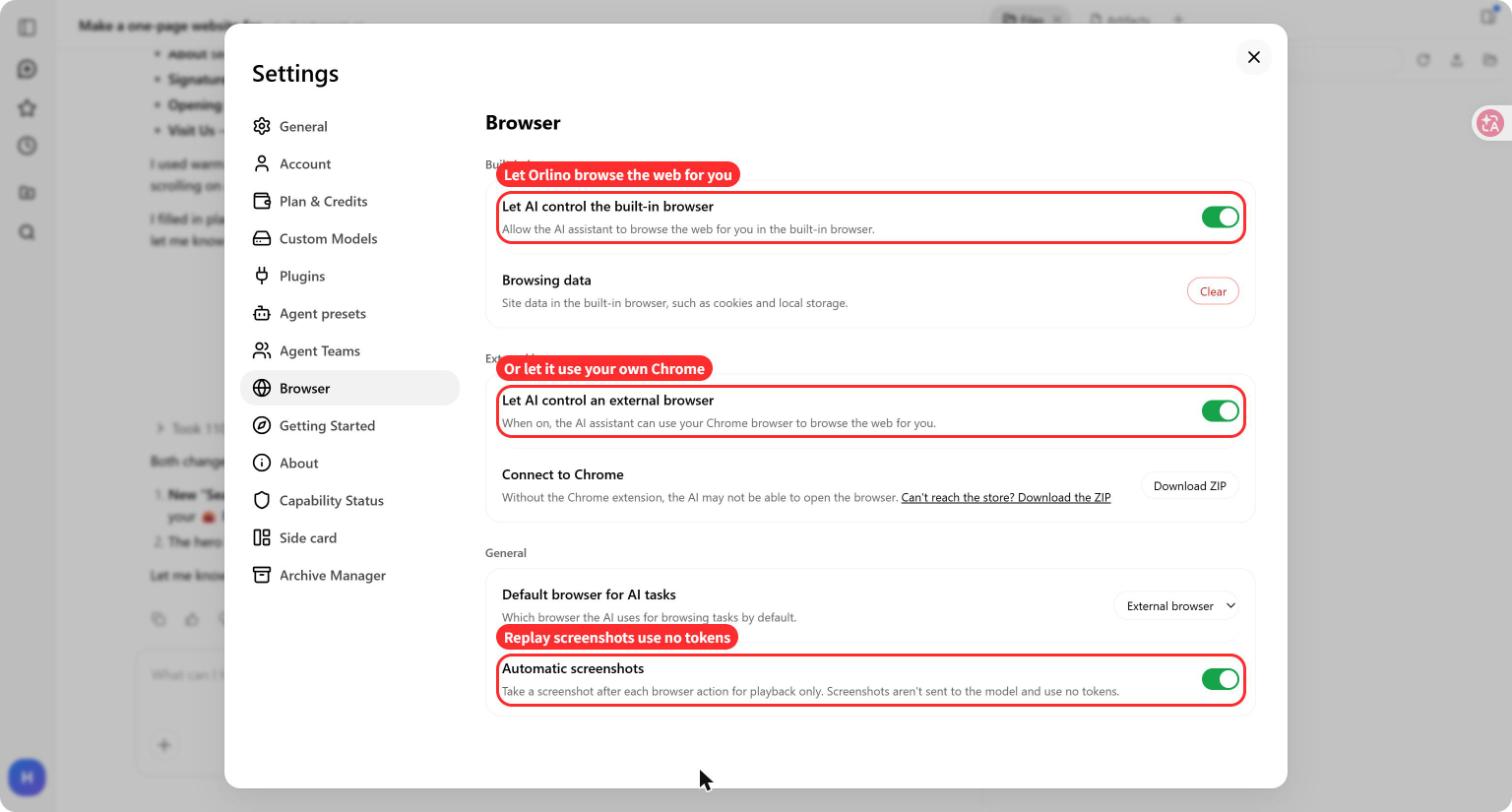Click the "Connect to Chrome" row title
Image resolution: width=1512 pixels, height=812 pixels.
pyautogui.click(x=562, y=474)
